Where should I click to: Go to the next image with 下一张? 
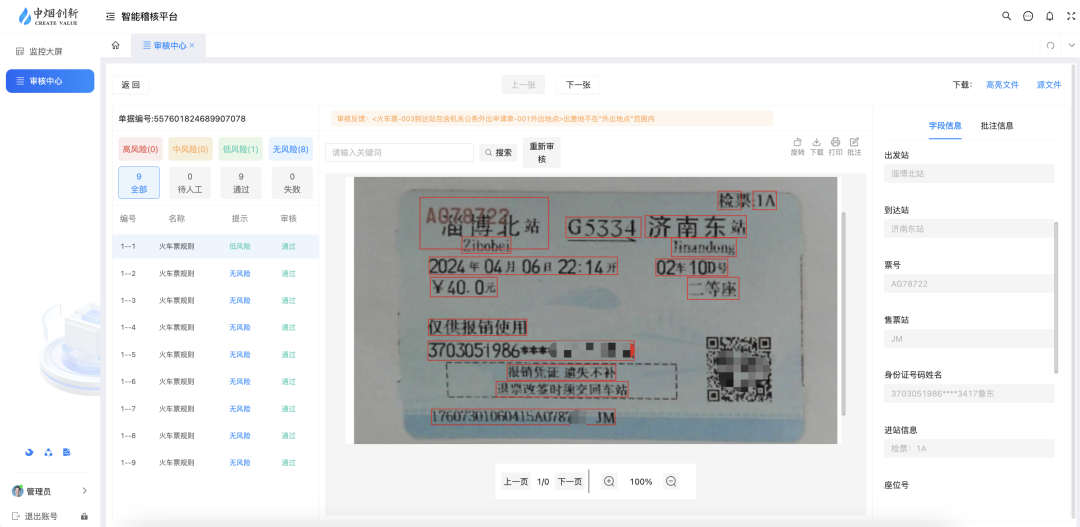[578, 85]
